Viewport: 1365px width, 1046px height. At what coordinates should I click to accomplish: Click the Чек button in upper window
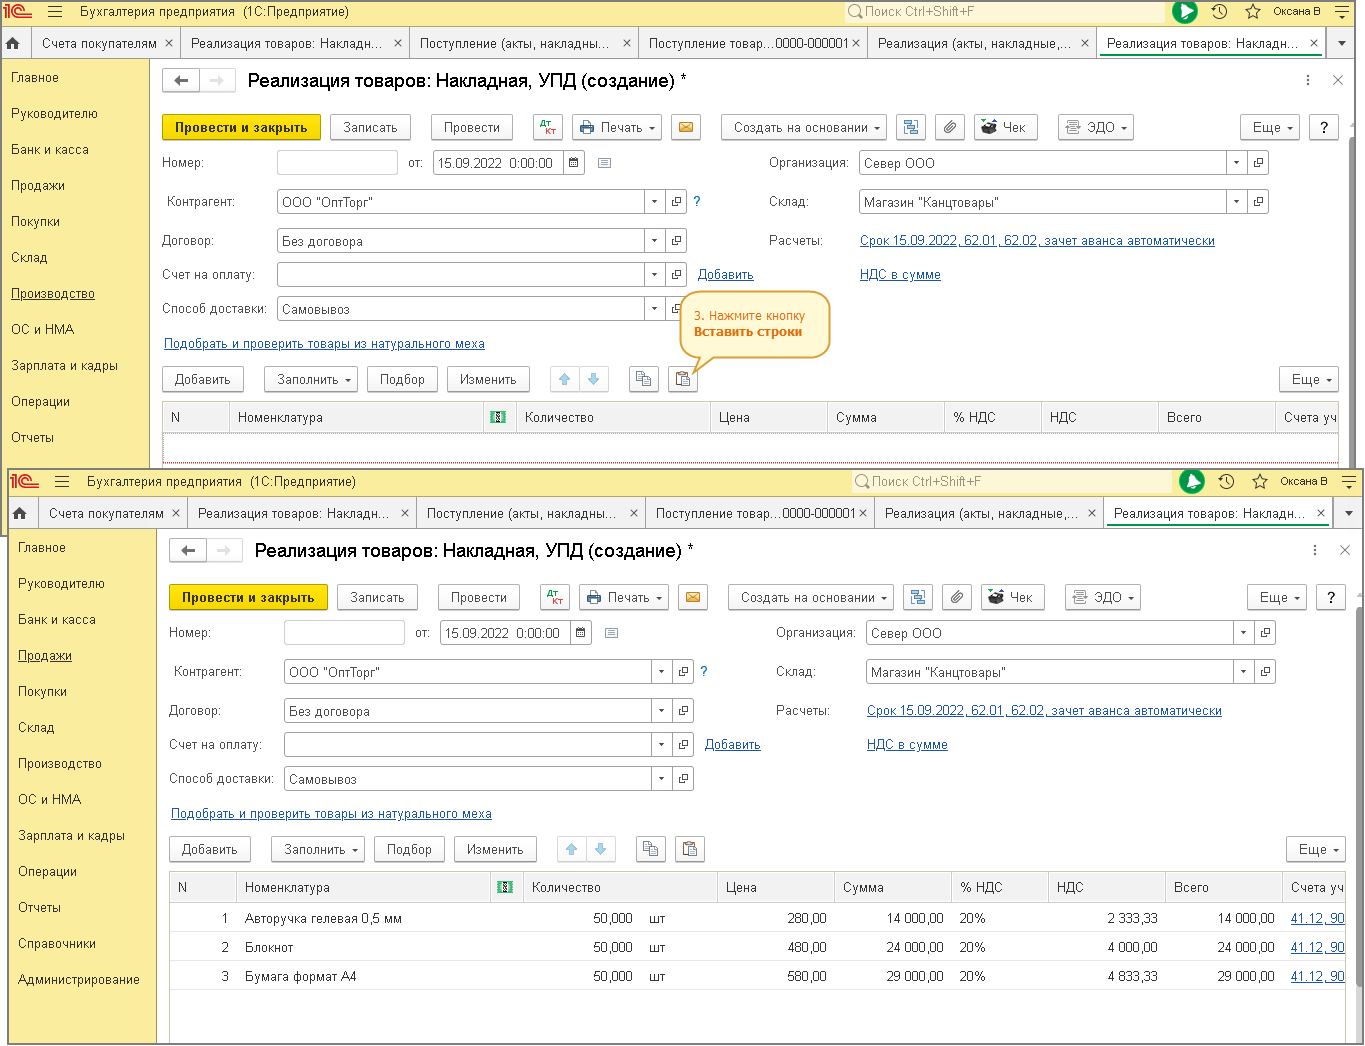pos(1006,127)
